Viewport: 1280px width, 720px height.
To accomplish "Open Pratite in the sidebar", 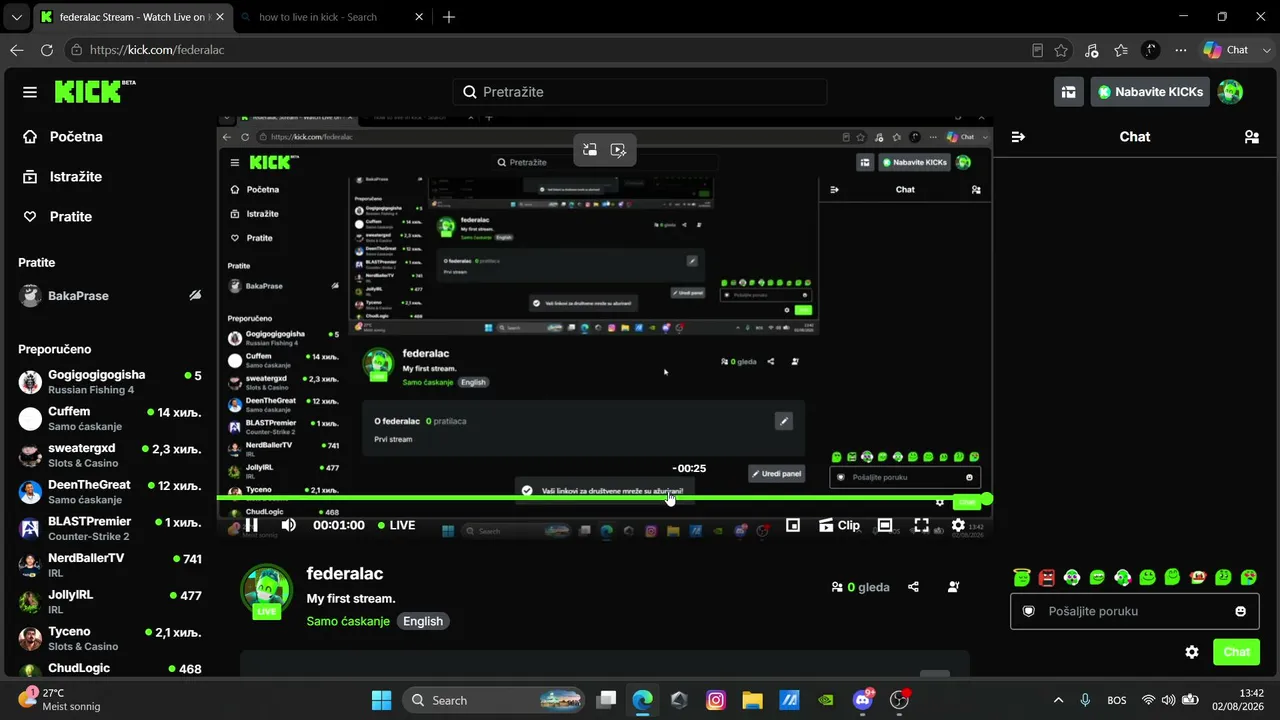I will [57, 217].
